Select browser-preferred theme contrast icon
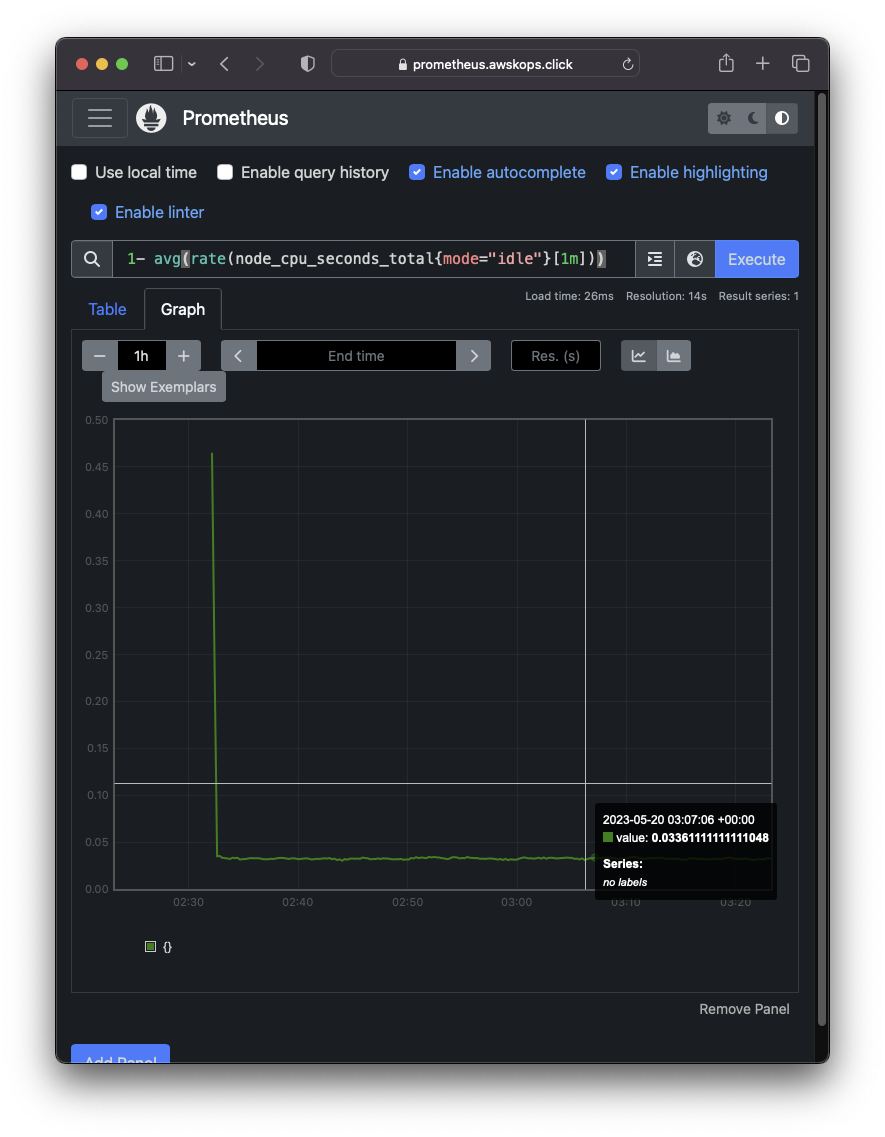This screenshot has height=1137, width=885. click(x=782, y=118)
